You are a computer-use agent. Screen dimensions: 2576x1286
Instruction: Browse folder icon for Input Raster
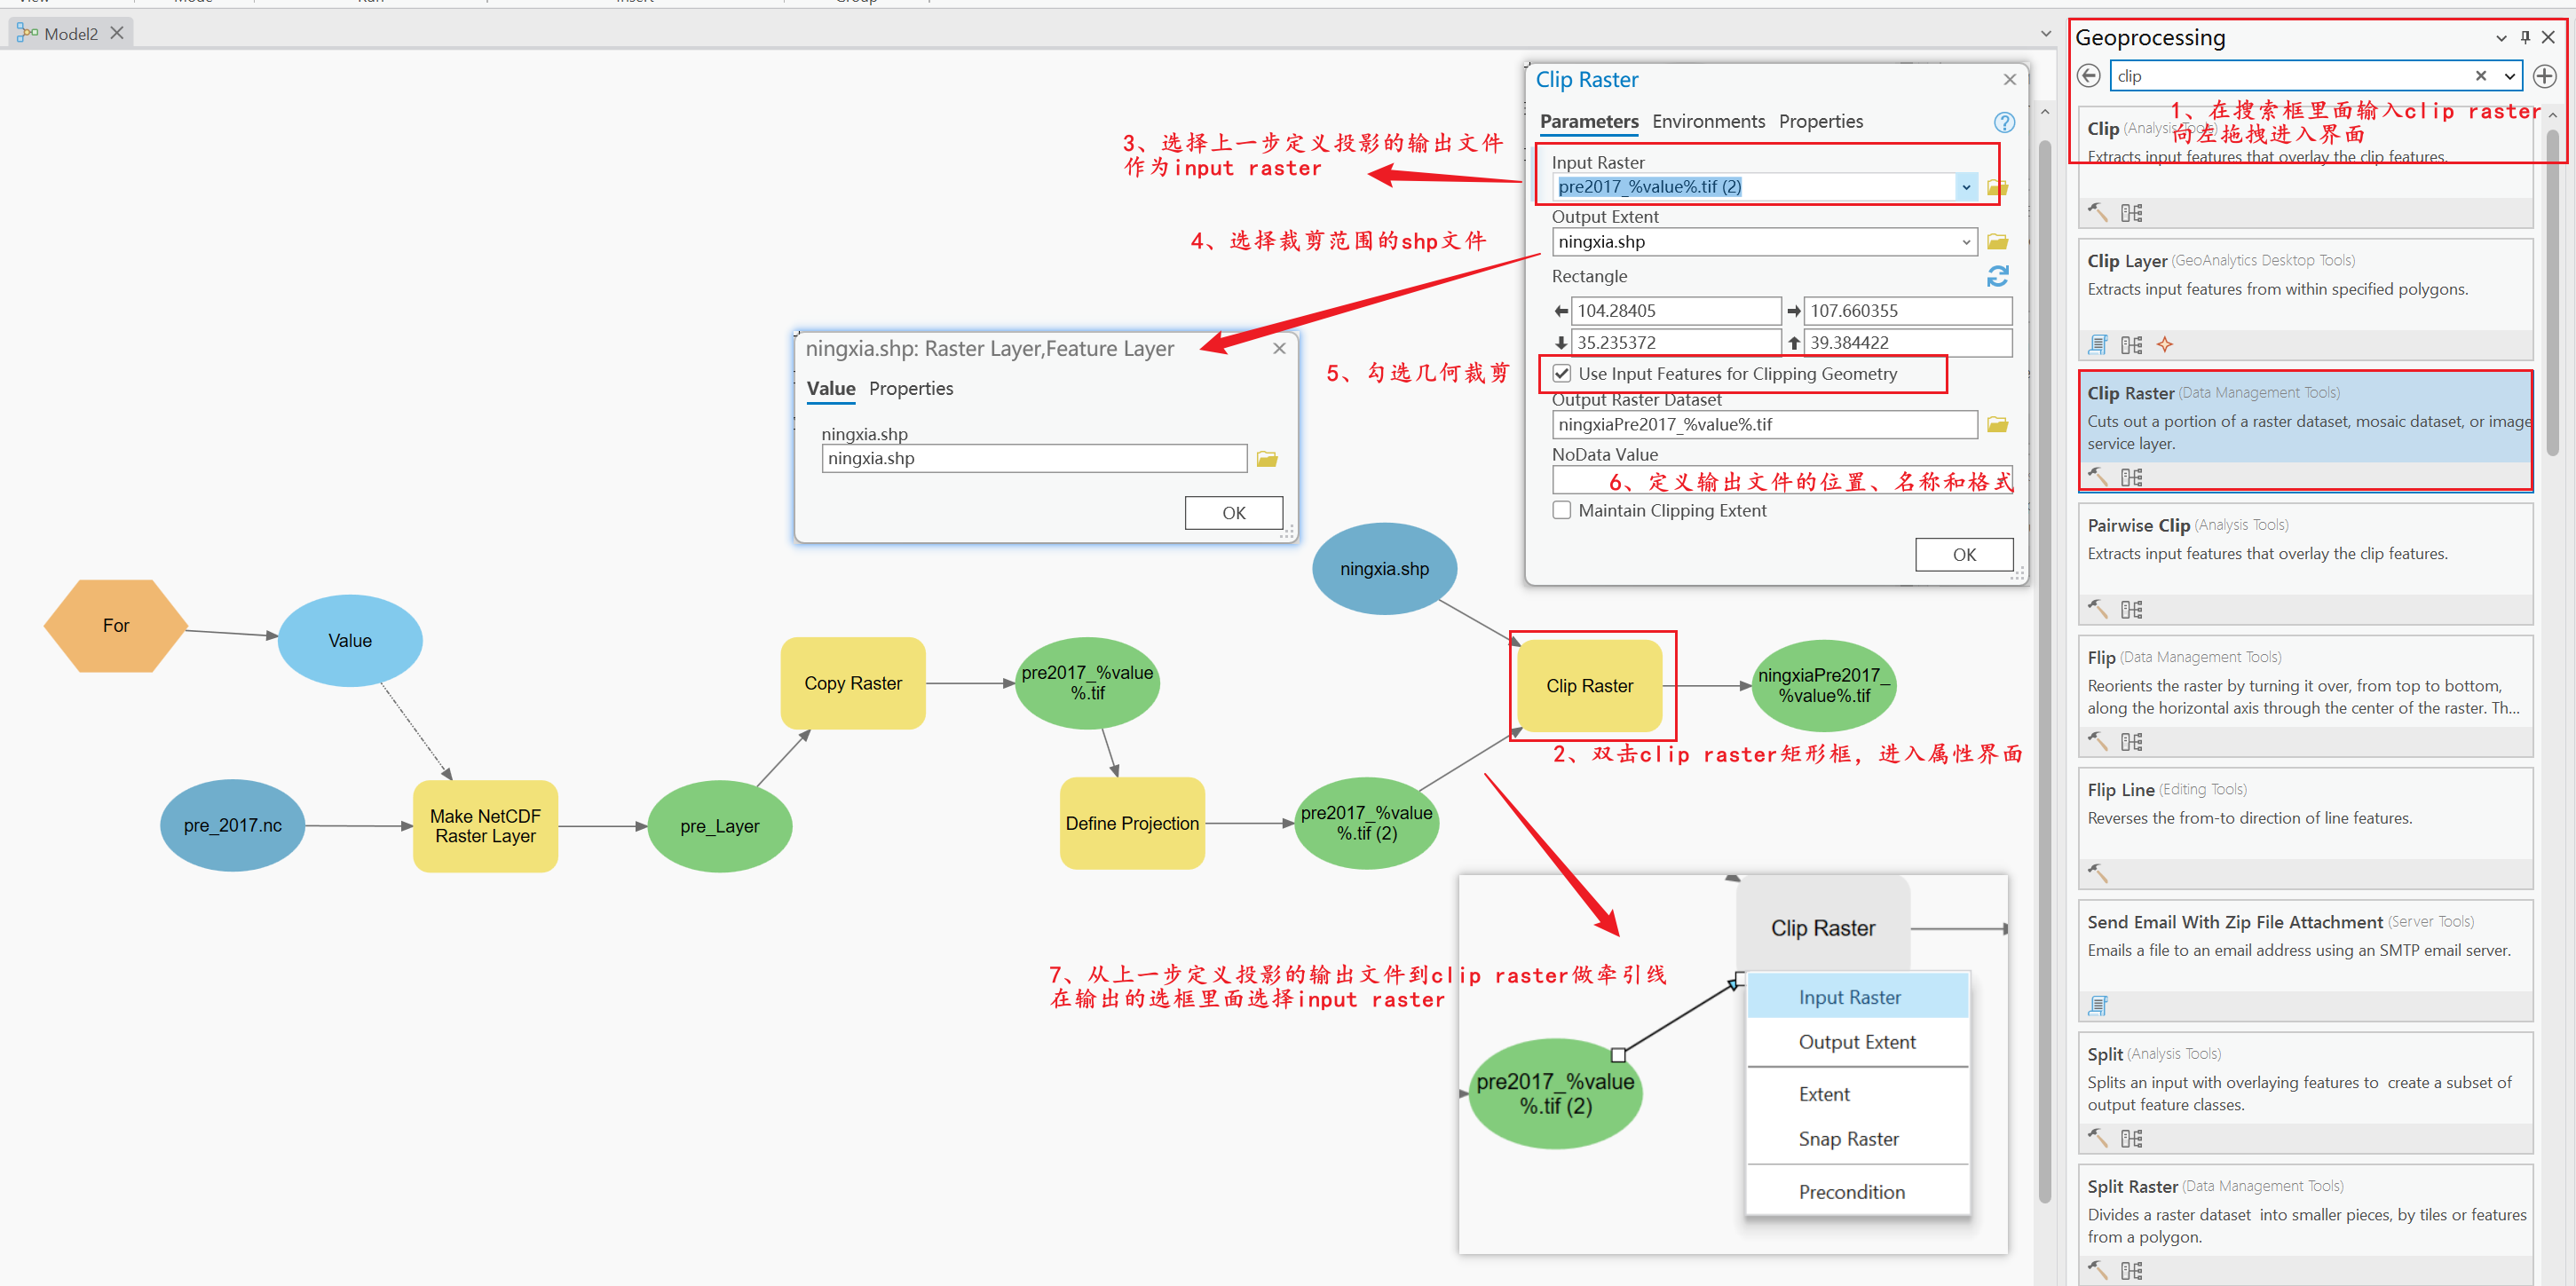[x=1997, y=187]
